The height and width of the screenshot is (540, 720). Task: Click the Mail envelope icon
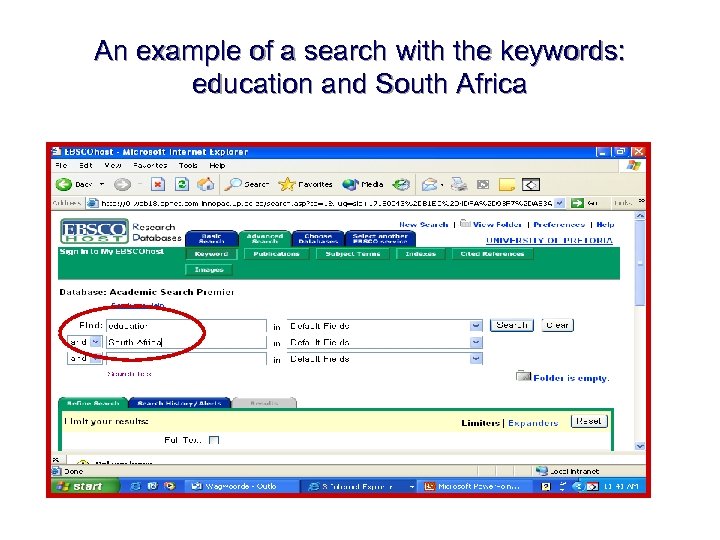click(430, 185)
